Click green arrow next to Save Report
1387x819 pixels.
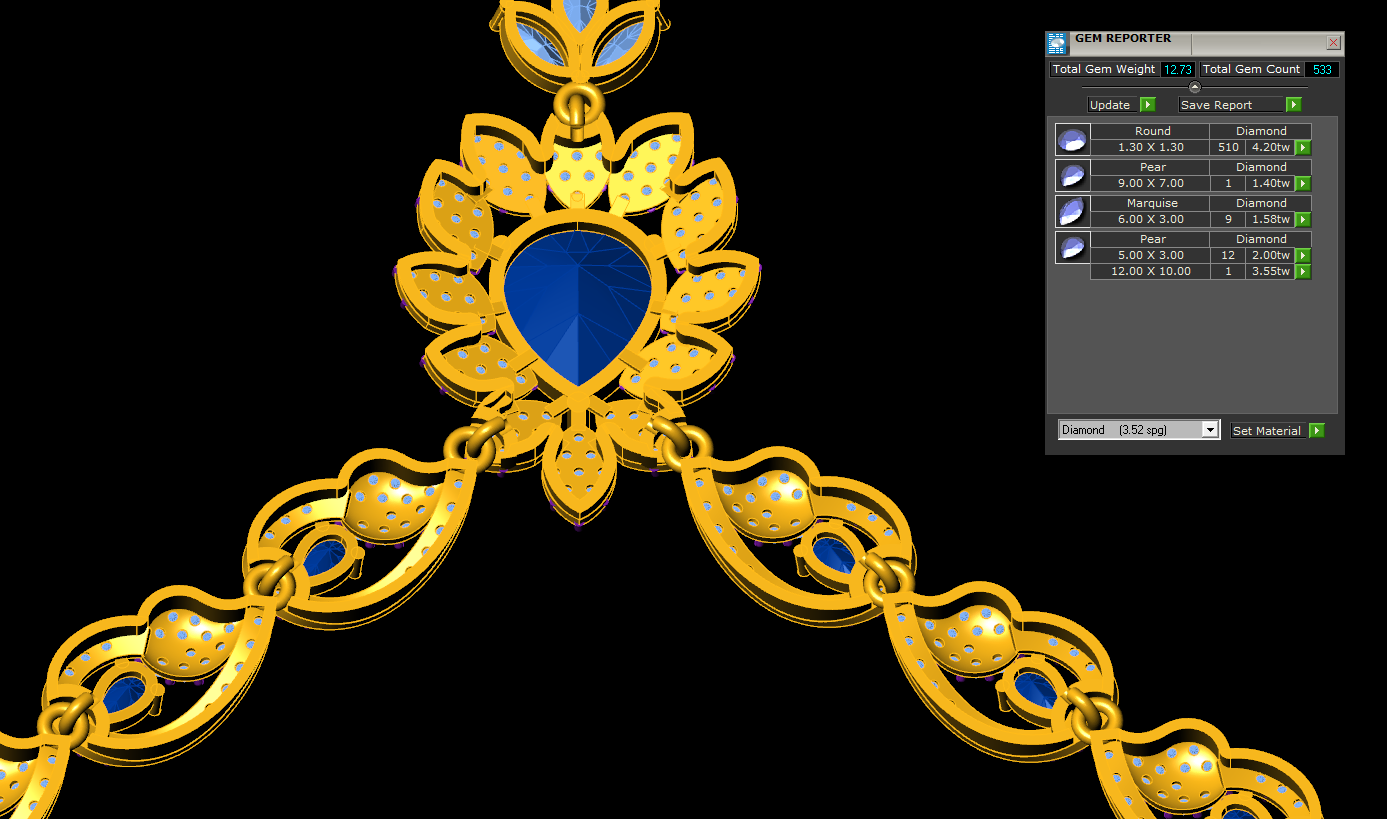[x=1294, y=105]
